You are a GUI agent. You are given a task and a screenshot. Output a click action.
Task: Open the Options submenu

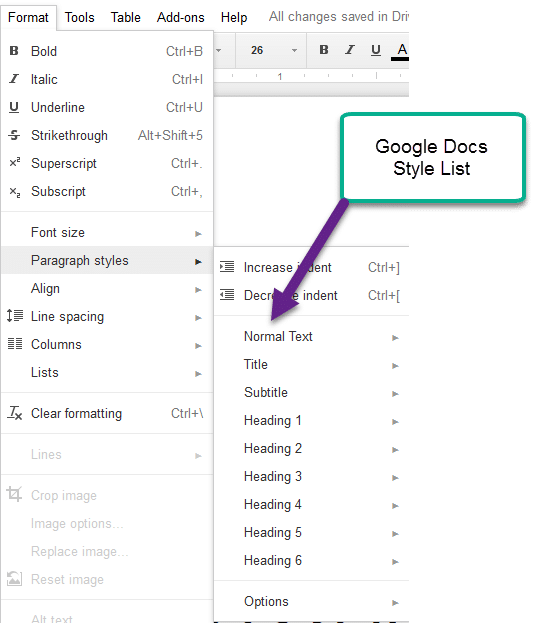pos(312,602)
